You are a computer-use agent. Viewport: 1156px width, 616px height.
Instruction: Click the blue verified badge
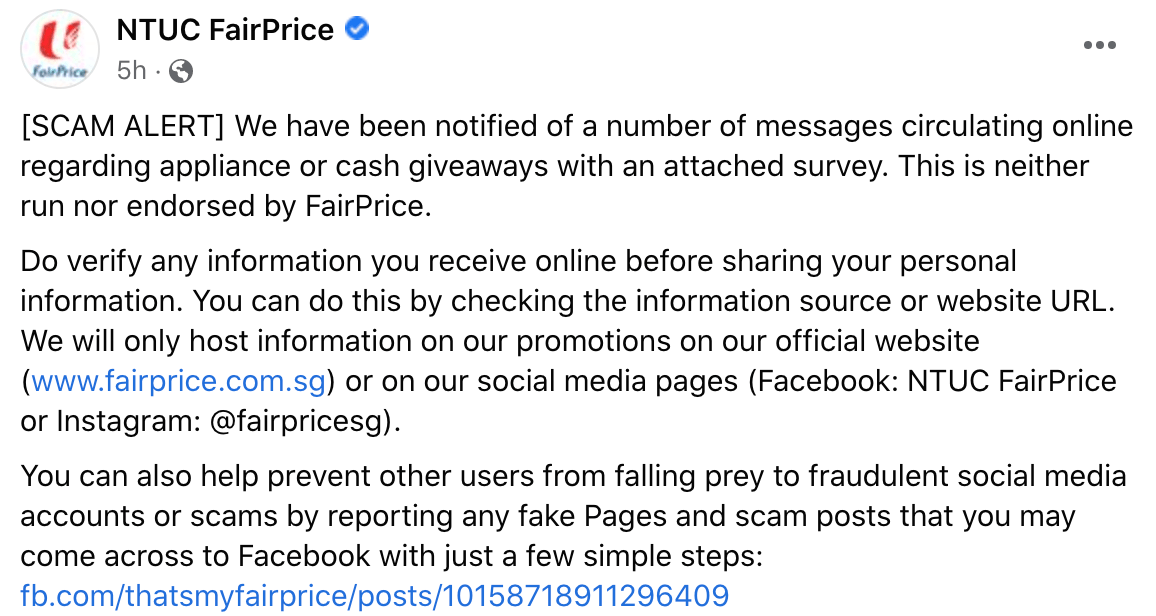[357, 30]
